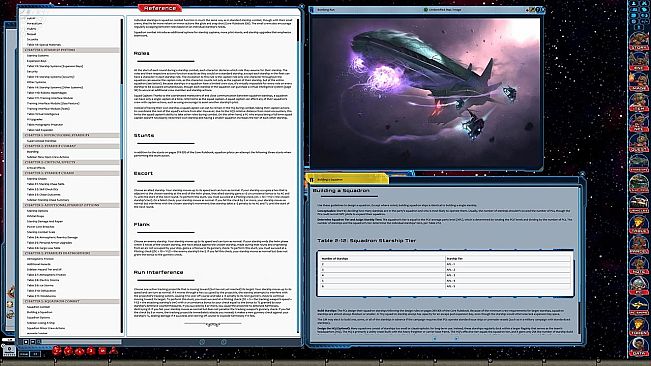This screenshot has width=651, height=366.
Task: Open Starship Combat Scale index entry
Action: point(41,232)
